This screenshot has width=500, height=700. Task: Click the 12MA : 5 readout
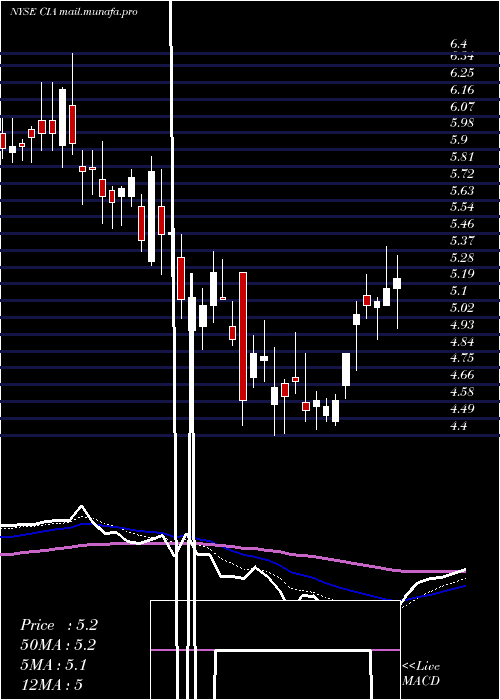point(51,684)
